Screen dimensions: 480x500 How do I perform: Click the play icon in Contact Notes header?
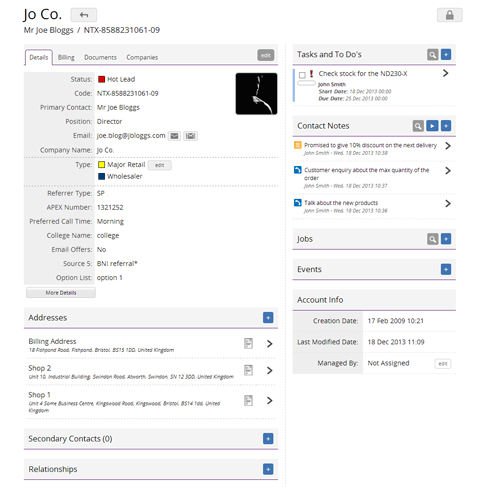coord(432,126)
